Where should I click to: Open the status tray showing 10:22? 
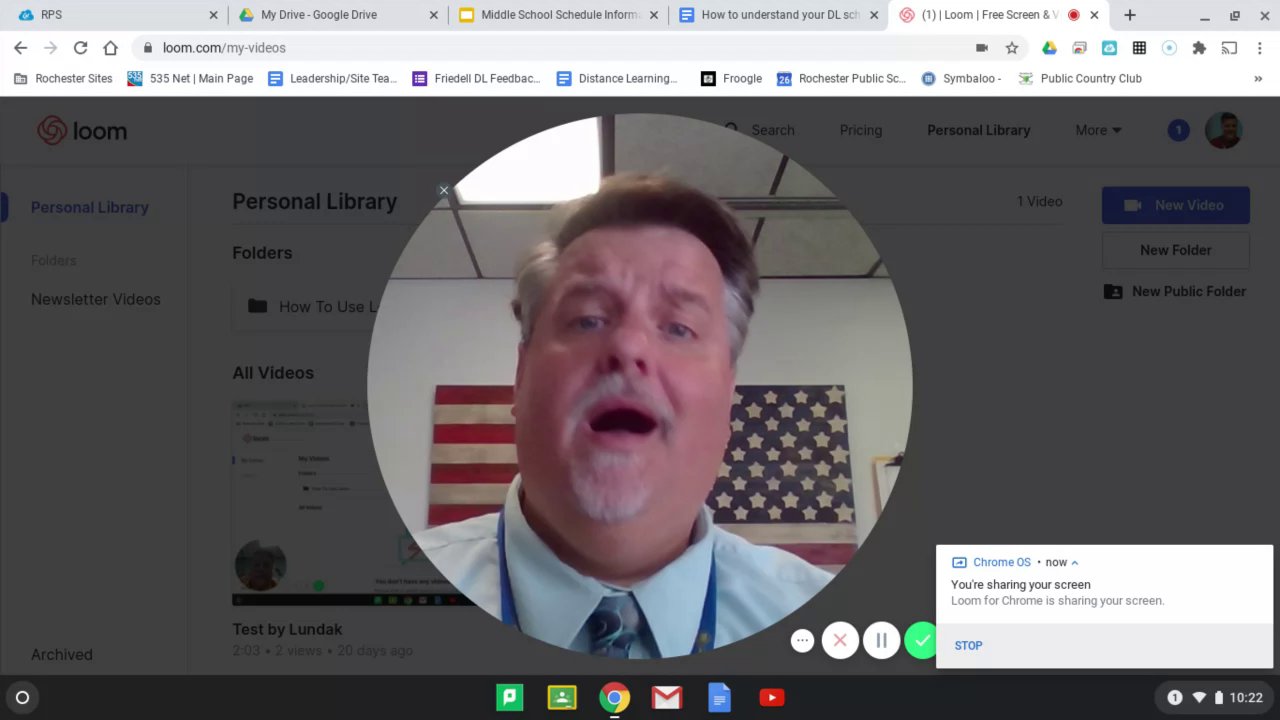1214,698
